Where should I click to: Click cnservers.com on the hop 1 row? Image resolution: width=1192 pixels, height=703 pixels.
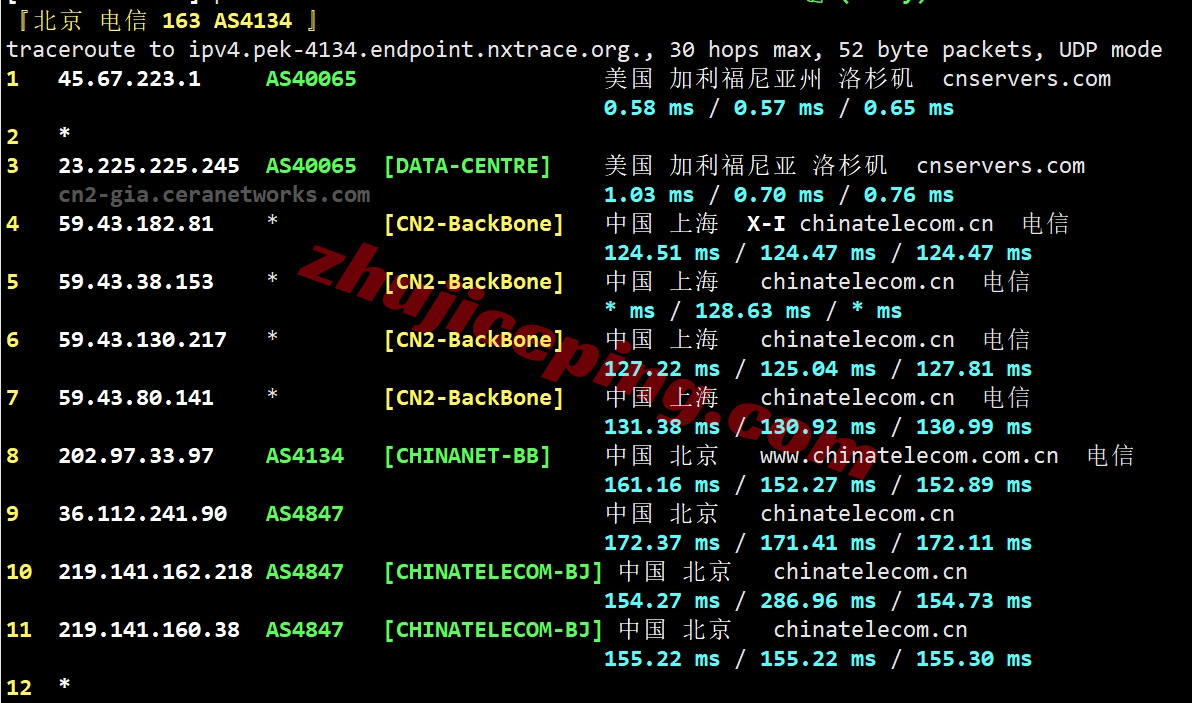(1026, 79)
